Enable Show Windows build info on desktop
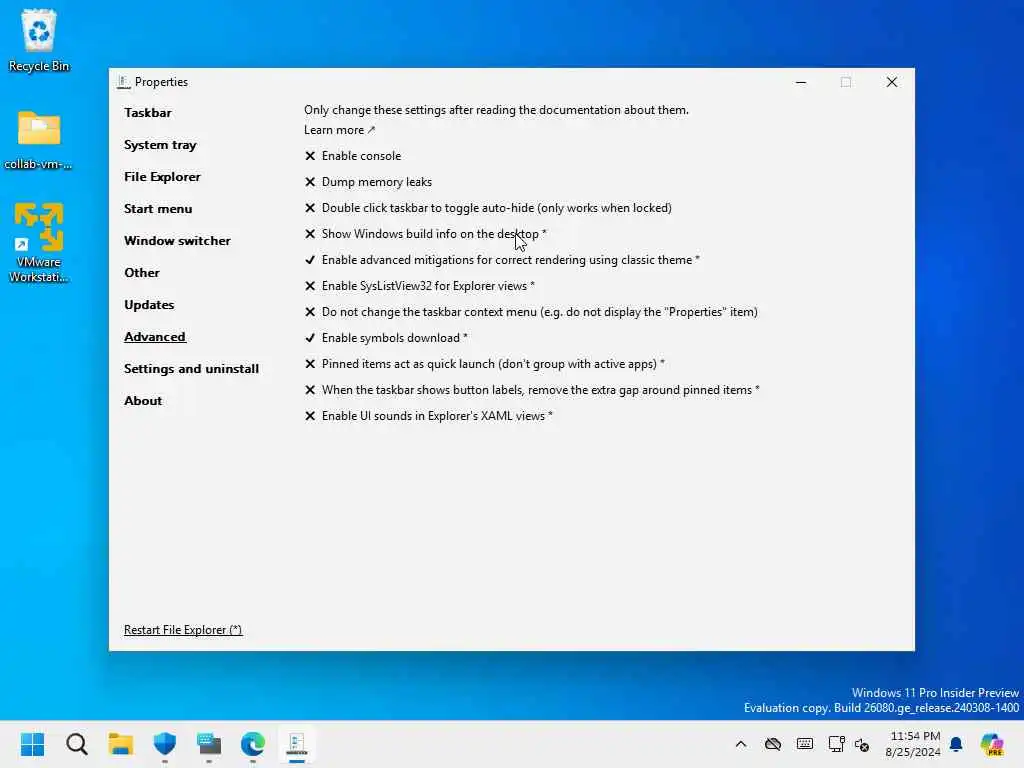Image resolution: width=1024 pixels, height=768 pixels. click(x=425, y=234)
